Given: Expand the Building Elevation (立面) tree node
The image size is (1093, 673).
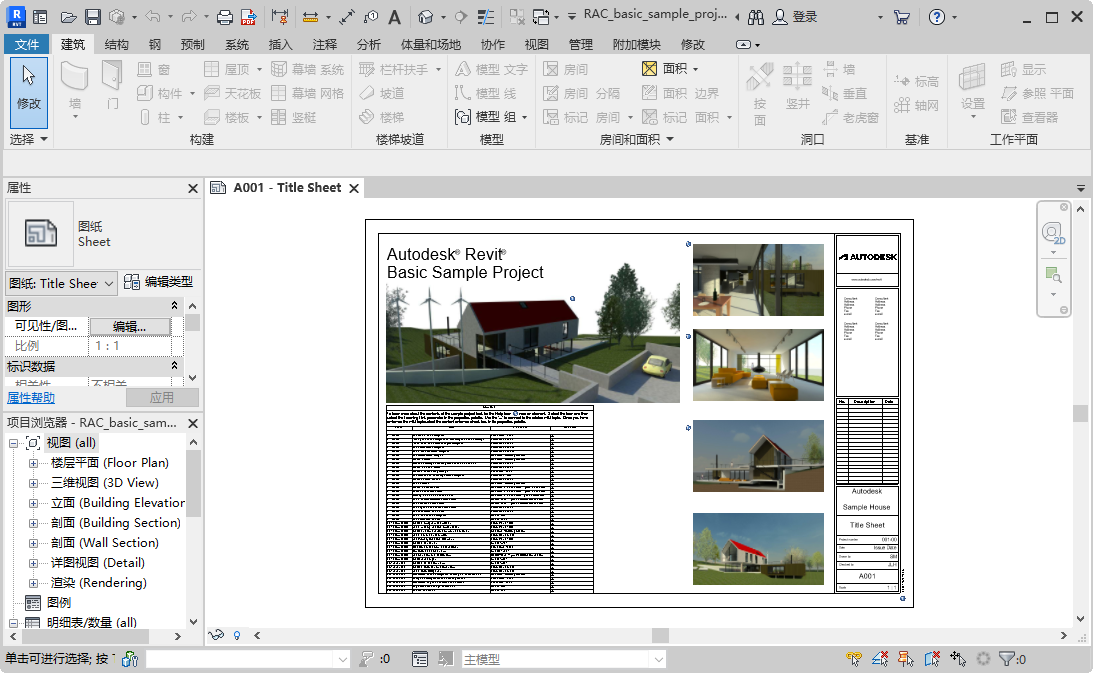Looking at the screenshot, I should 33,503.
